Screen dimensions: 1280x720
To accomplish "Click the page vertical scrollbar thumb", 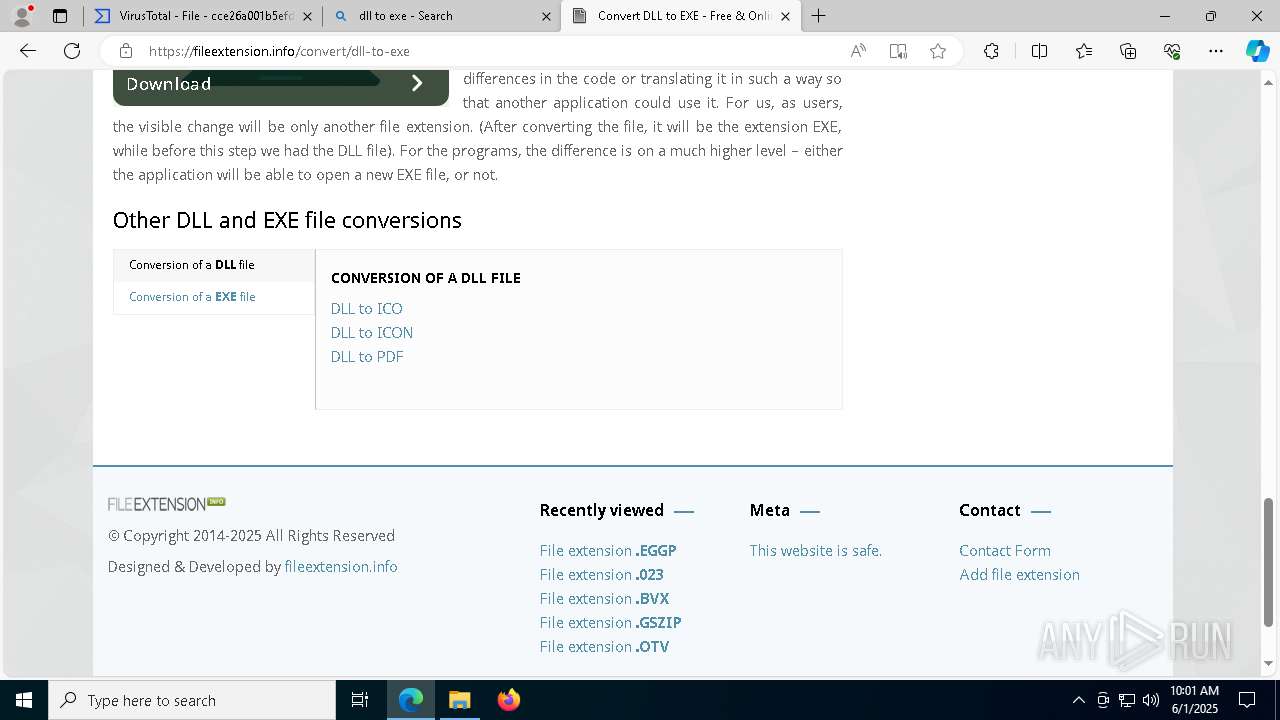I will [x=1269, y=562].
